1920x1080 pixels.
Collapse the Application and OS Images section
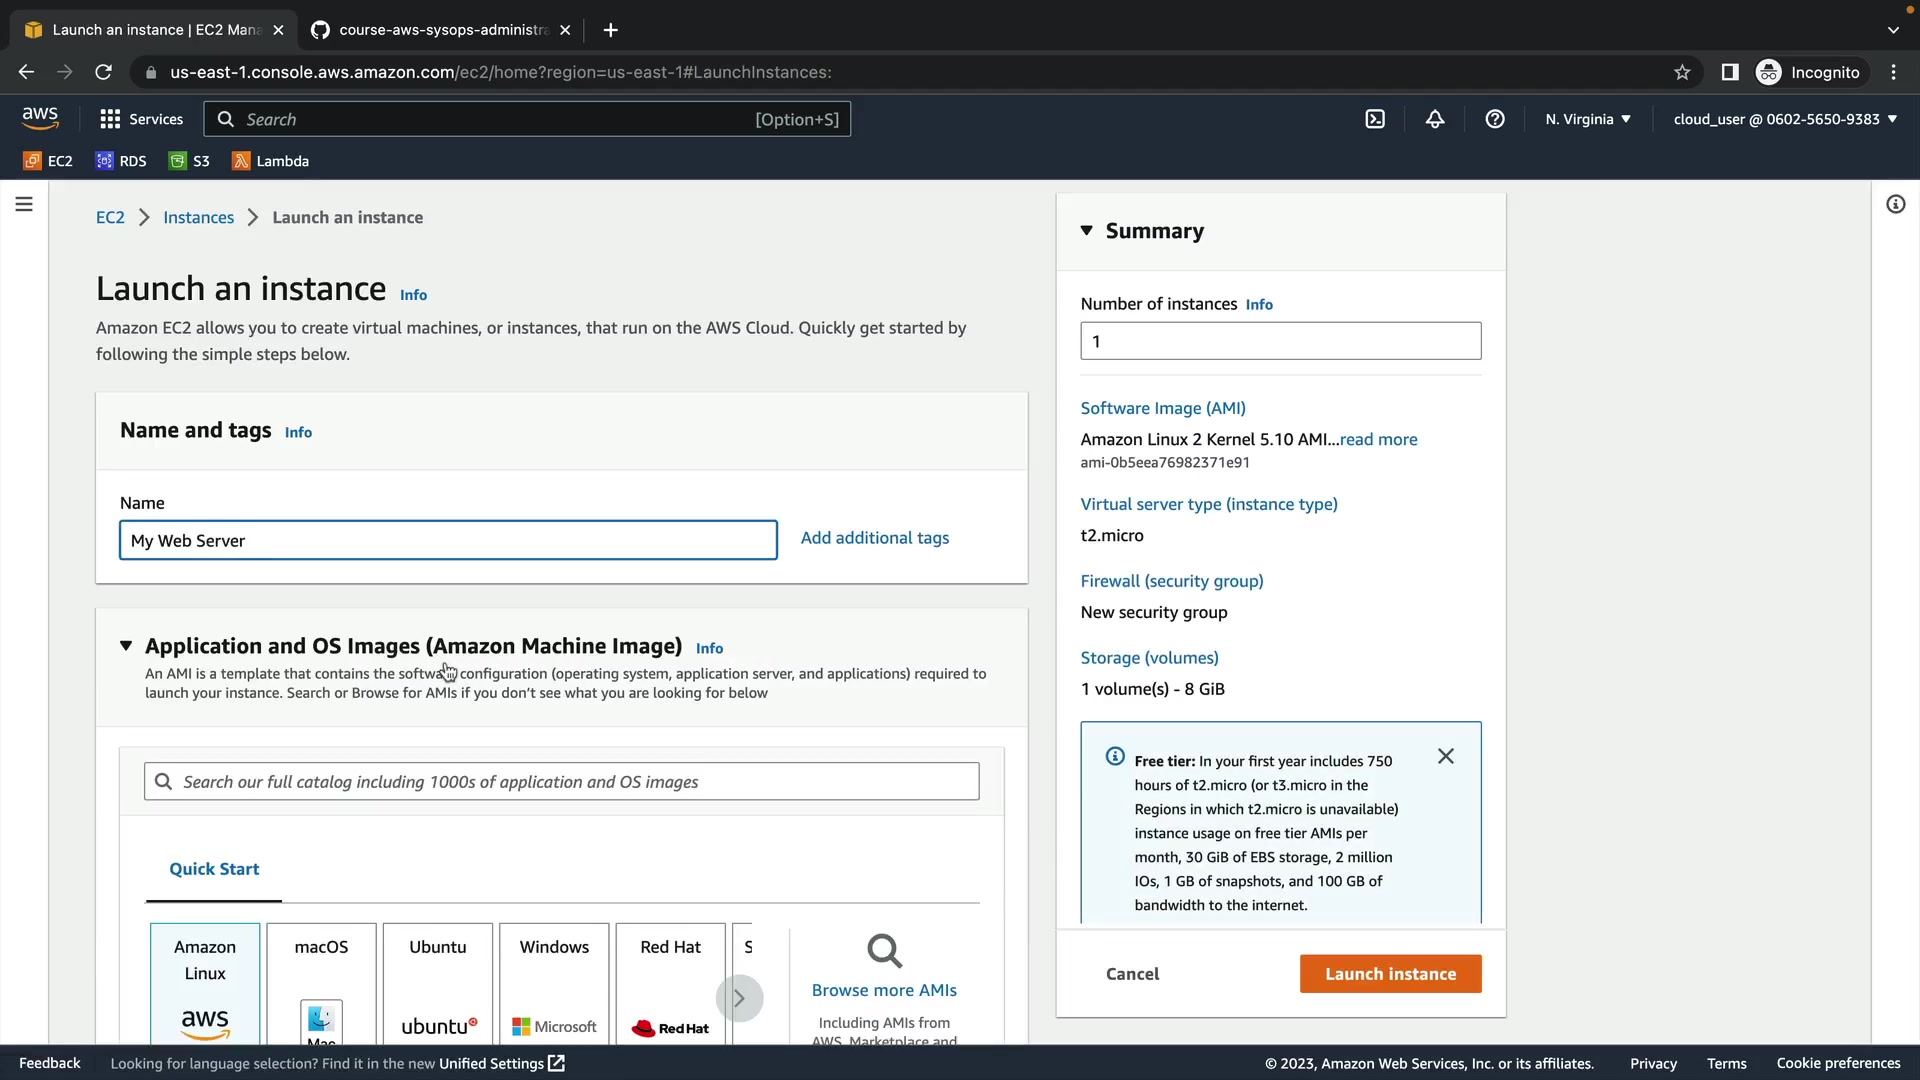126,646
